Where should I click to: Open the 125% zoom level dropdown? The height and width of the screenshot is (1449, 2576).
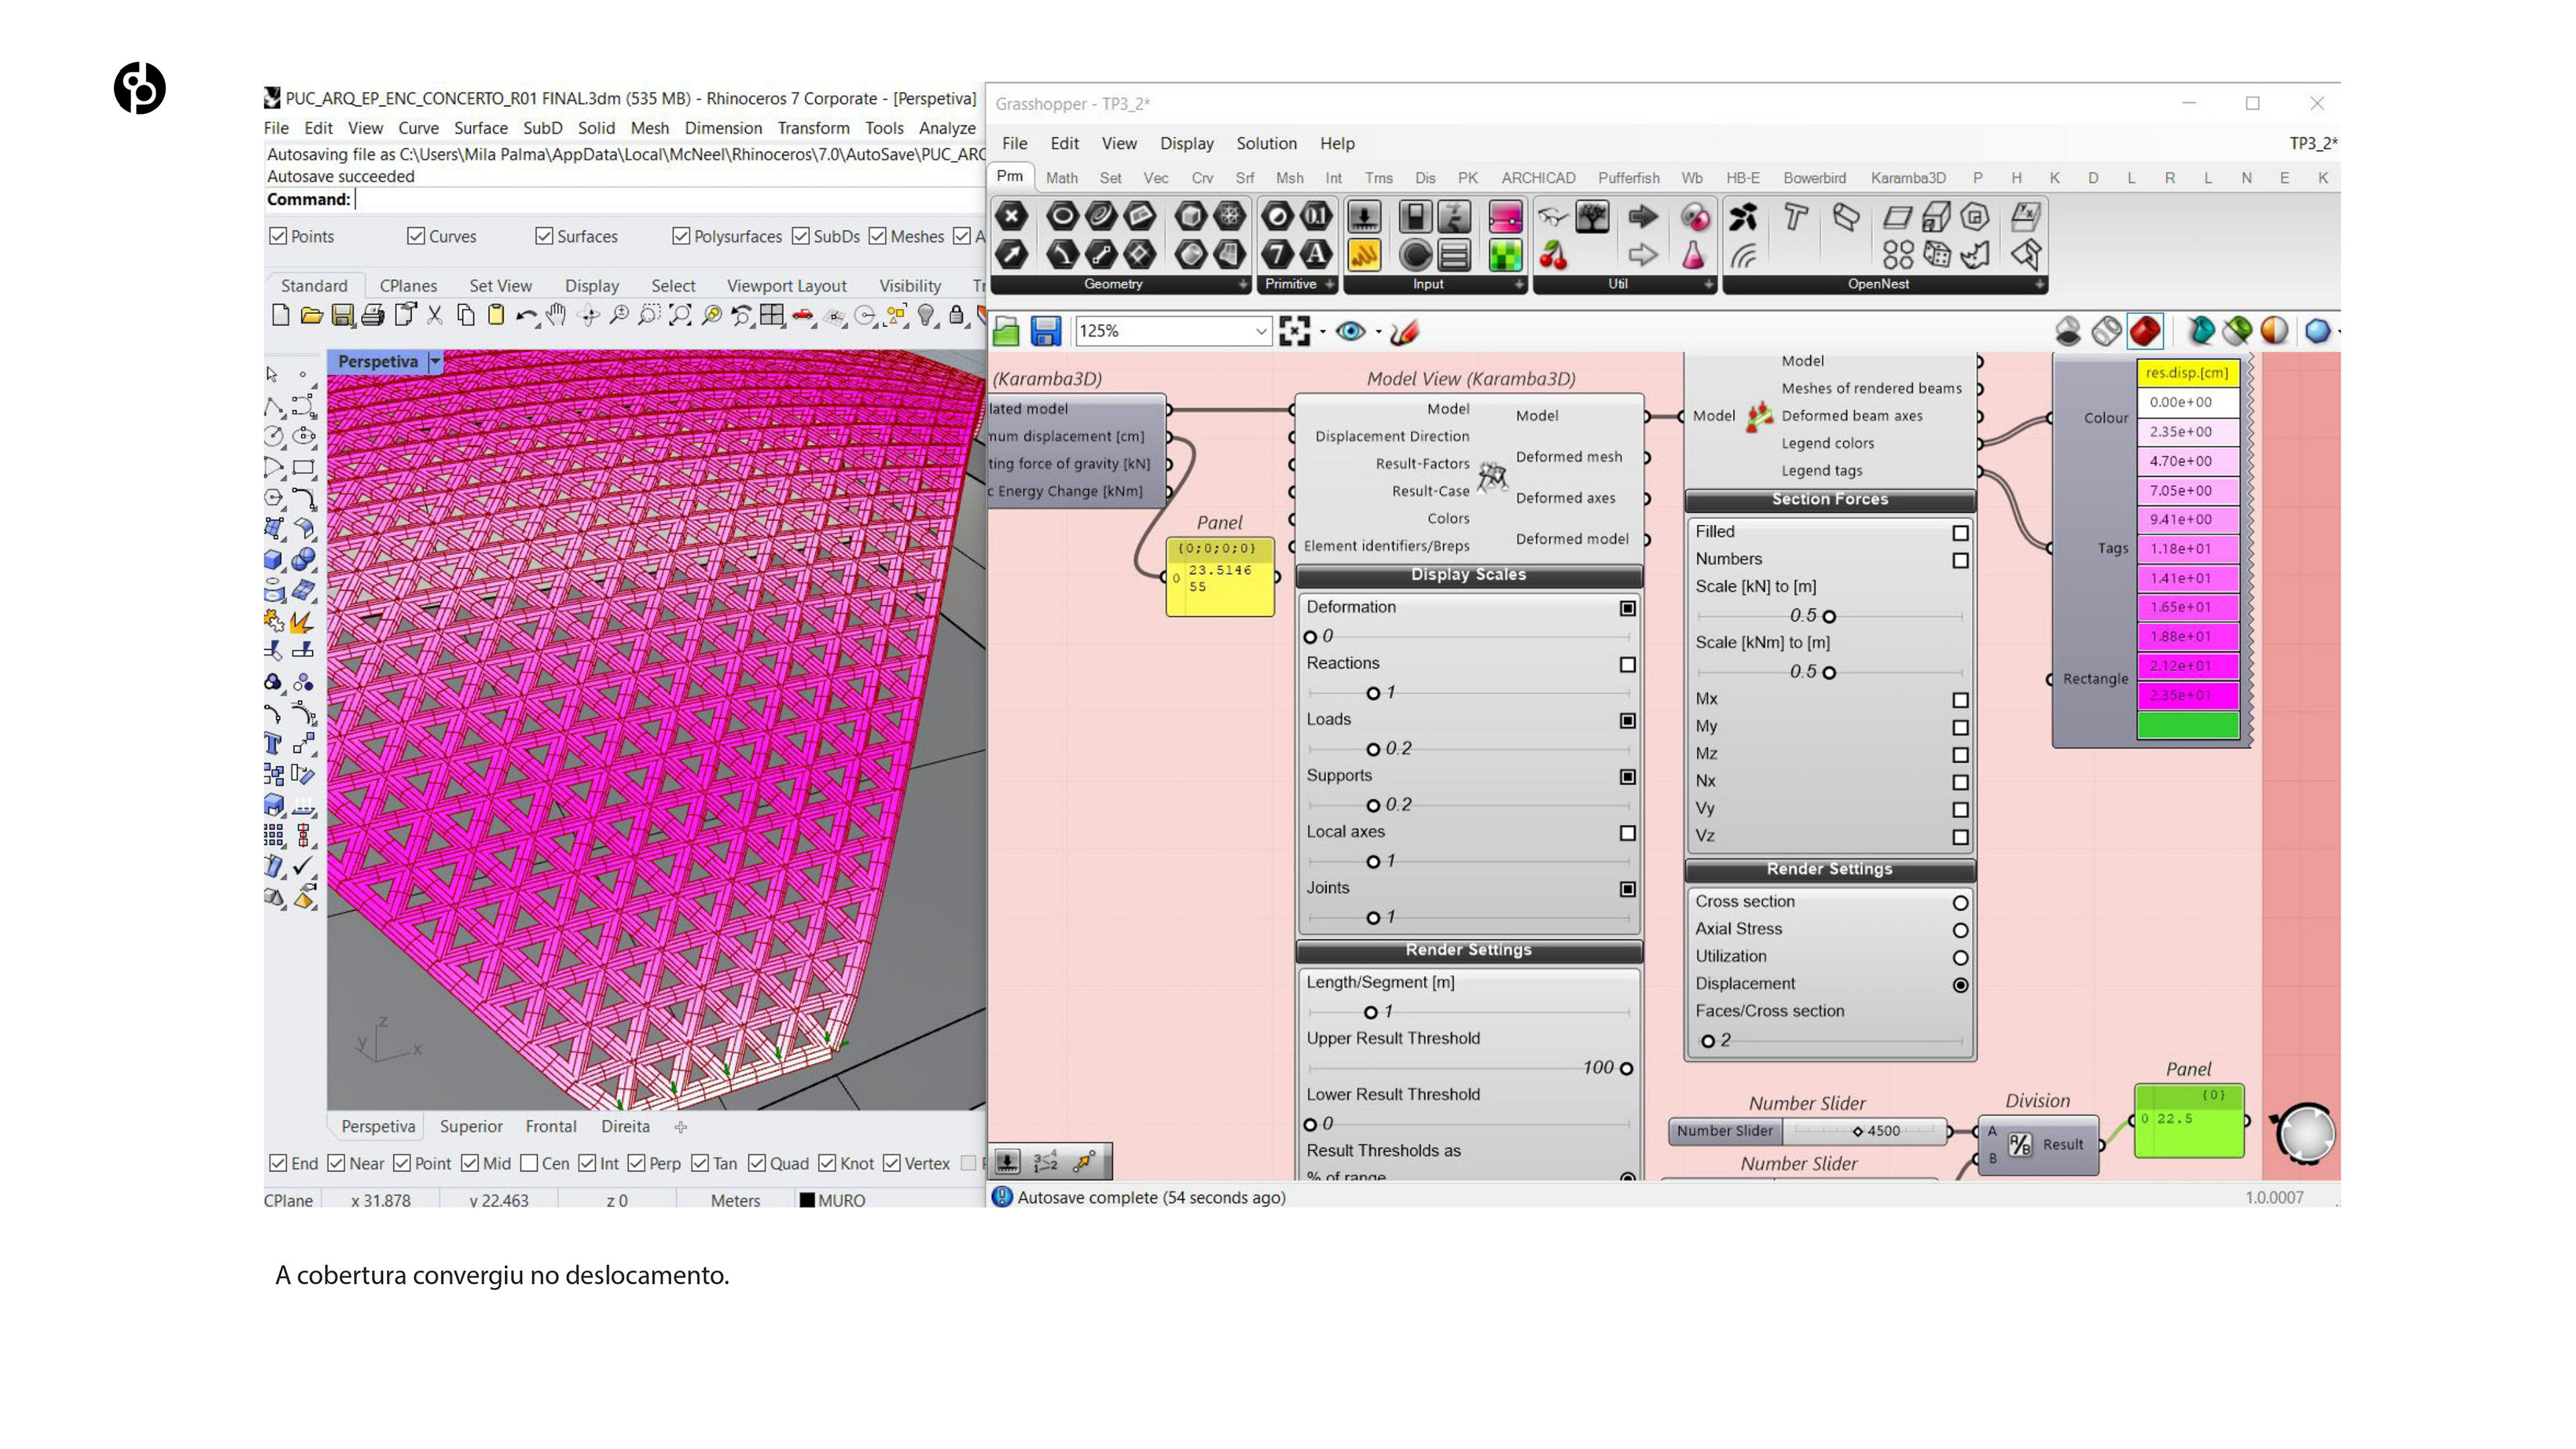pos(1260,331)
